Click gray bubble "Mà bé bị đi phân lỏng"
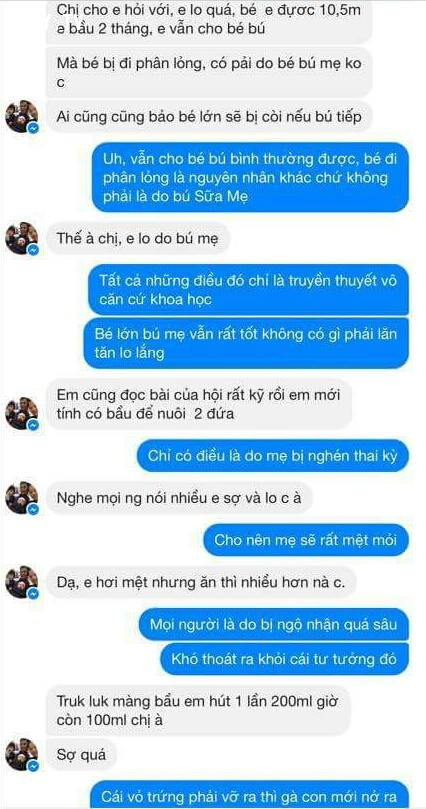 pyautogui.click(x=209, y=73)
